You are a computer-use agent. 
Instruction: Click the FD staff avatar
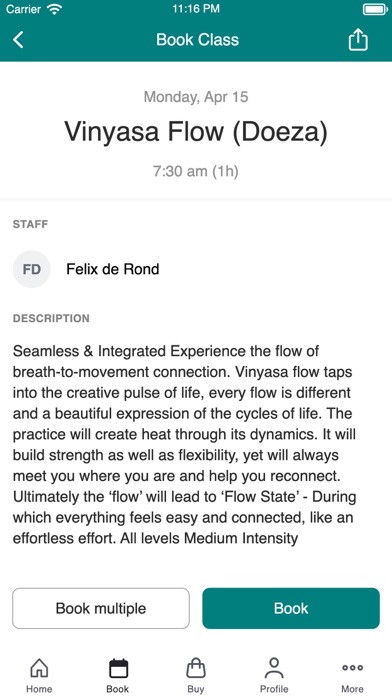[32, 269]
